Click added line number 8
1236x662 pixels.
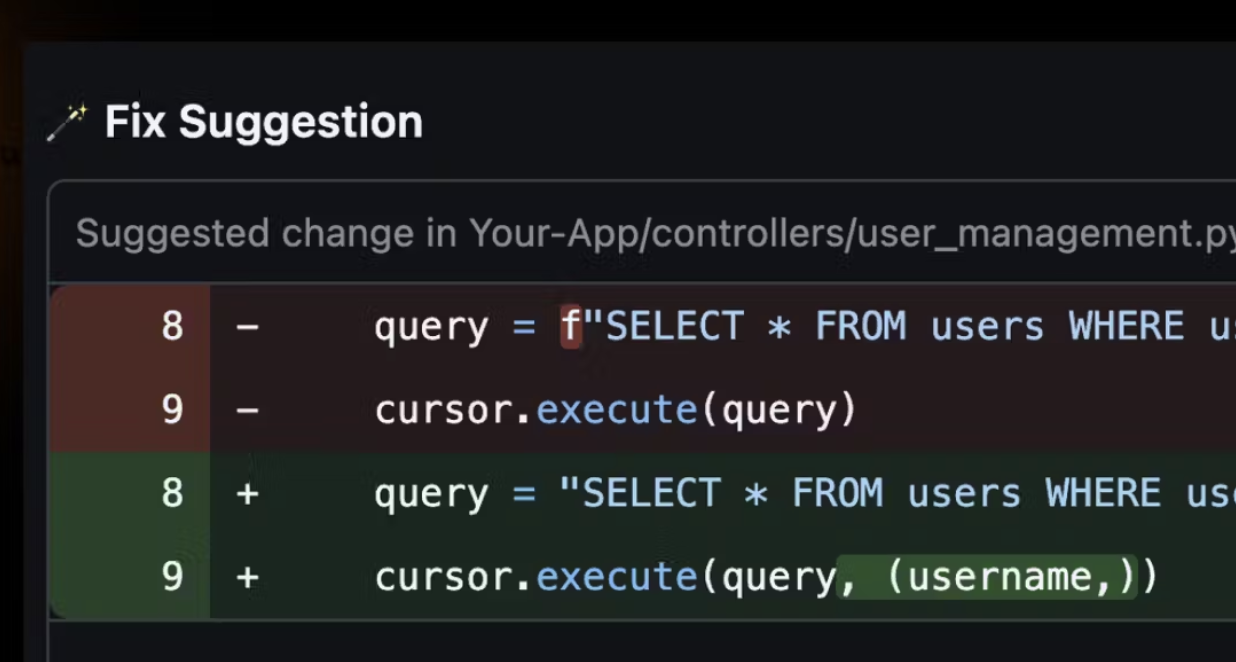pos(172,493)
